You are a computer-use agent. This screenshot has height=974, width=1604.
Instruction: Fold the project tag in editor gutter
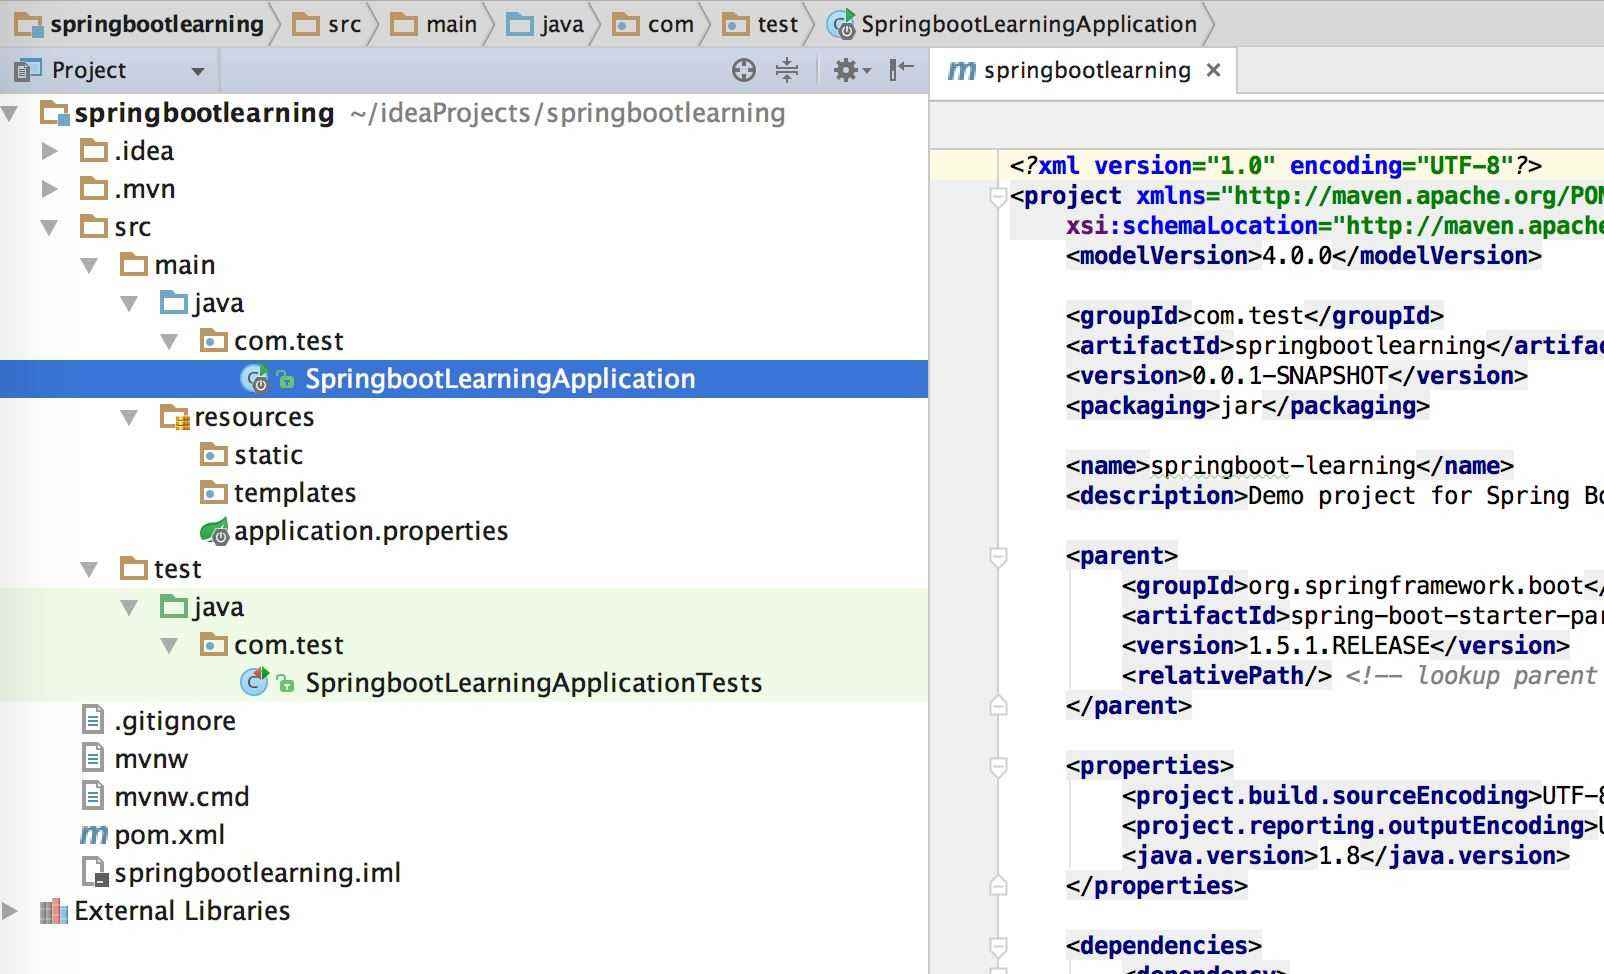(997, 197)
